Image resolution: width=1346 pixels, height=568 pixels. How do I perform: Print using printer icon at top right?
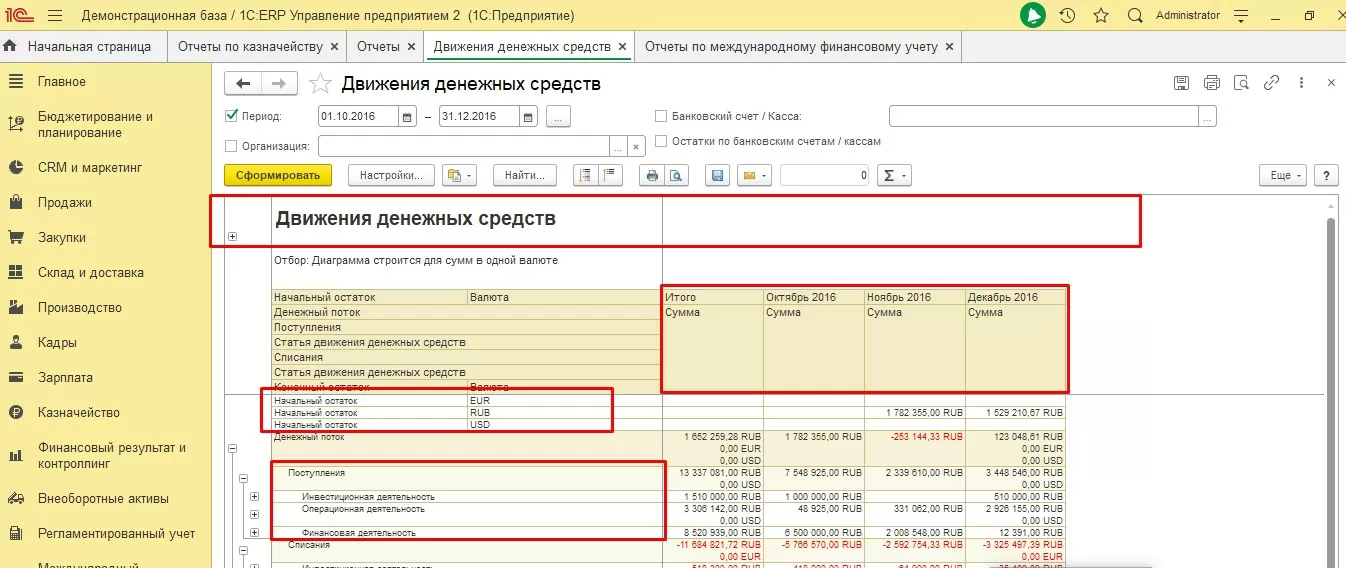coord(1212,84)
